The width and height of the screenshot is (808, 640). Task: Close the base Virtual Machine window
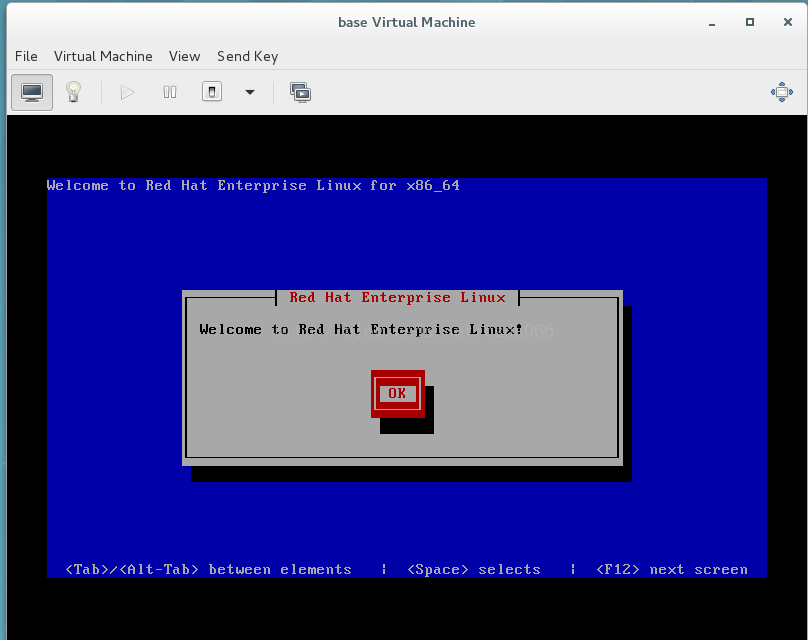(x=787, y=22)
